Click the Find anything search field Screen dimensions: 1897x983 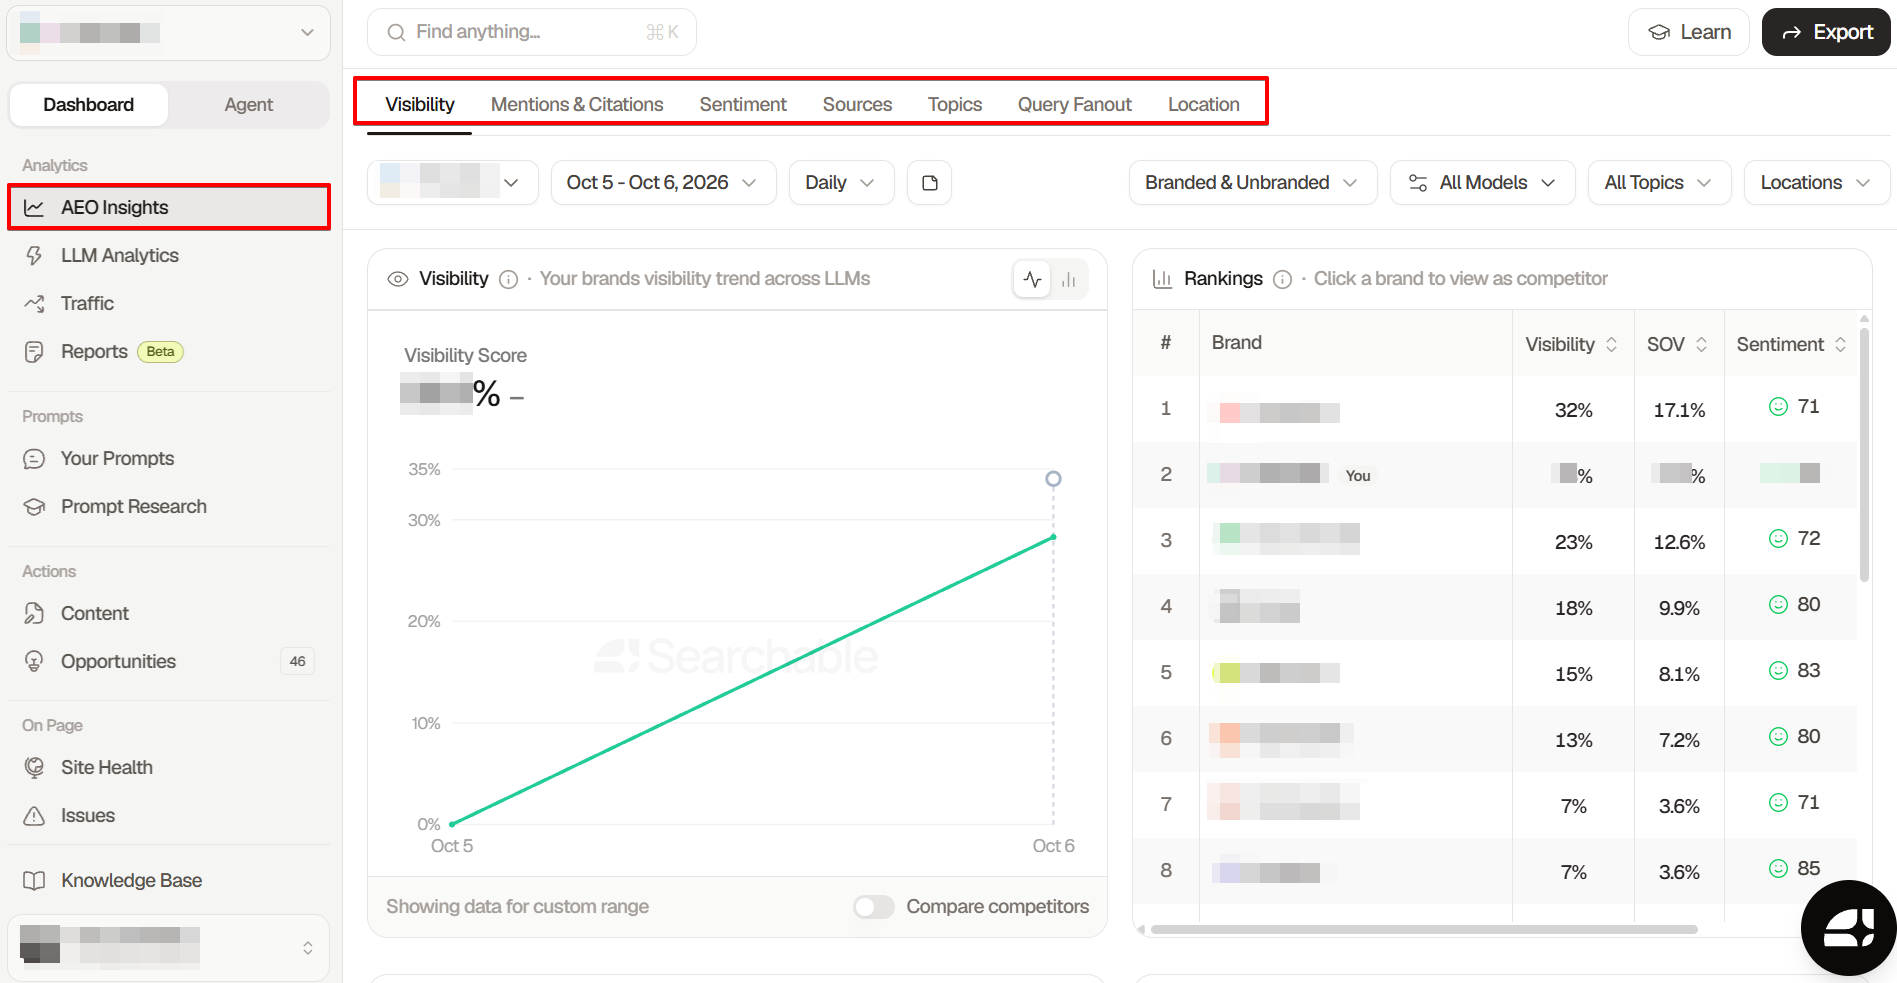[532, 32]
